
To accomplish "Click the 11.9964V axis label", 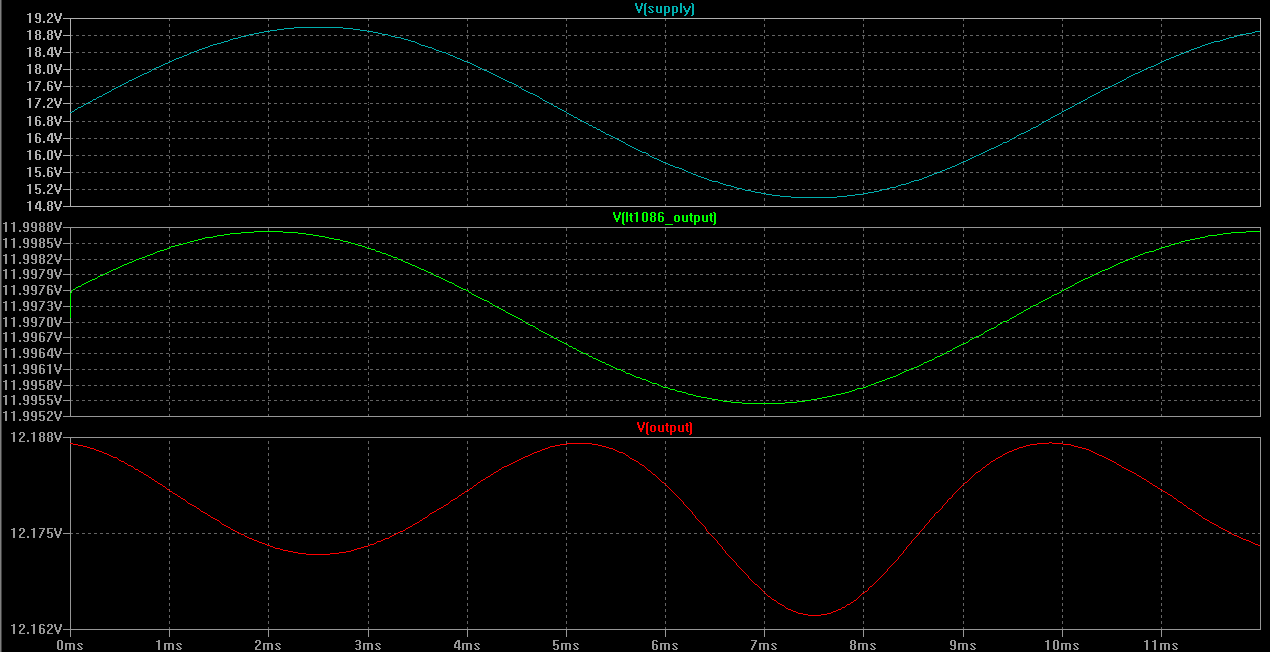I will [x=35, y=353].
